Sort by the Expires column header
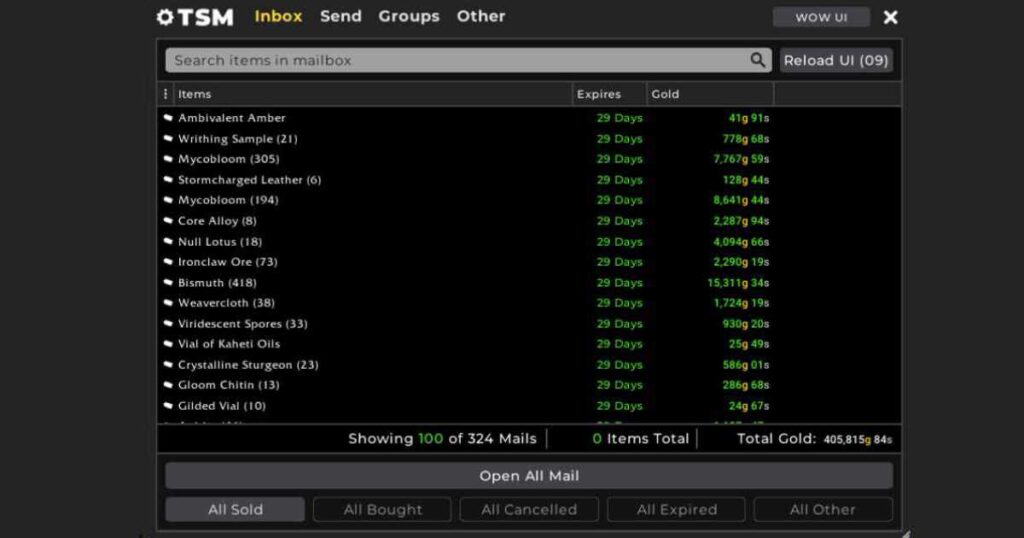 [599, 94]
